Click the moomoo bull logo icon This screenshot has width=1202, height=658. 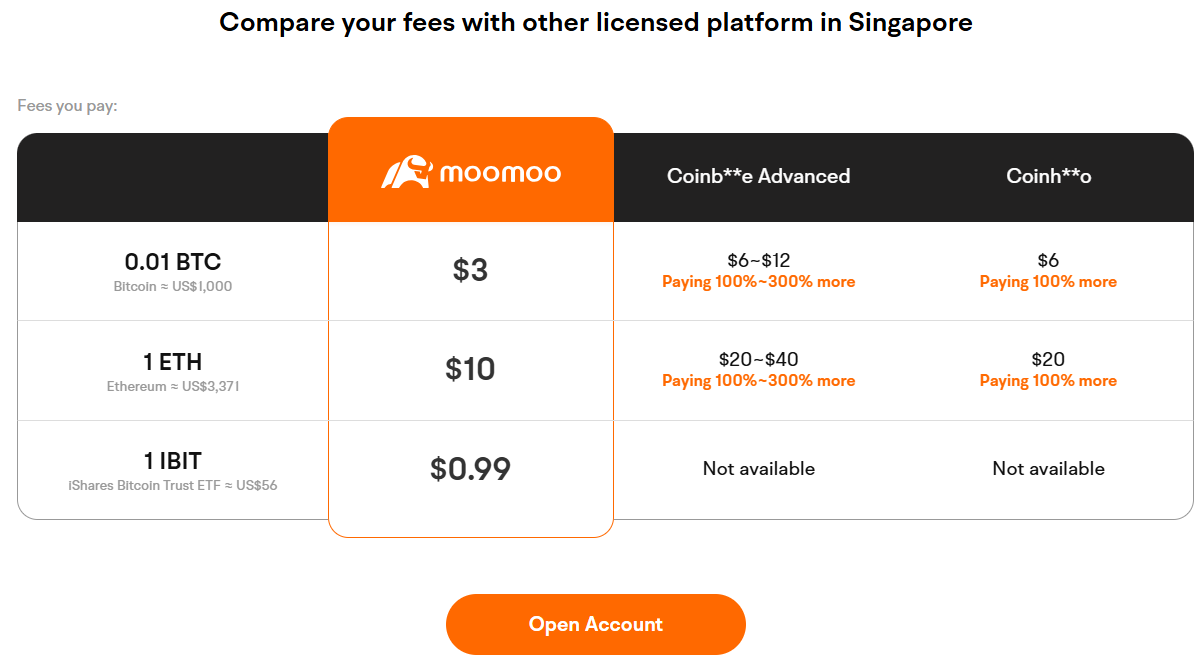click(405, 172)
